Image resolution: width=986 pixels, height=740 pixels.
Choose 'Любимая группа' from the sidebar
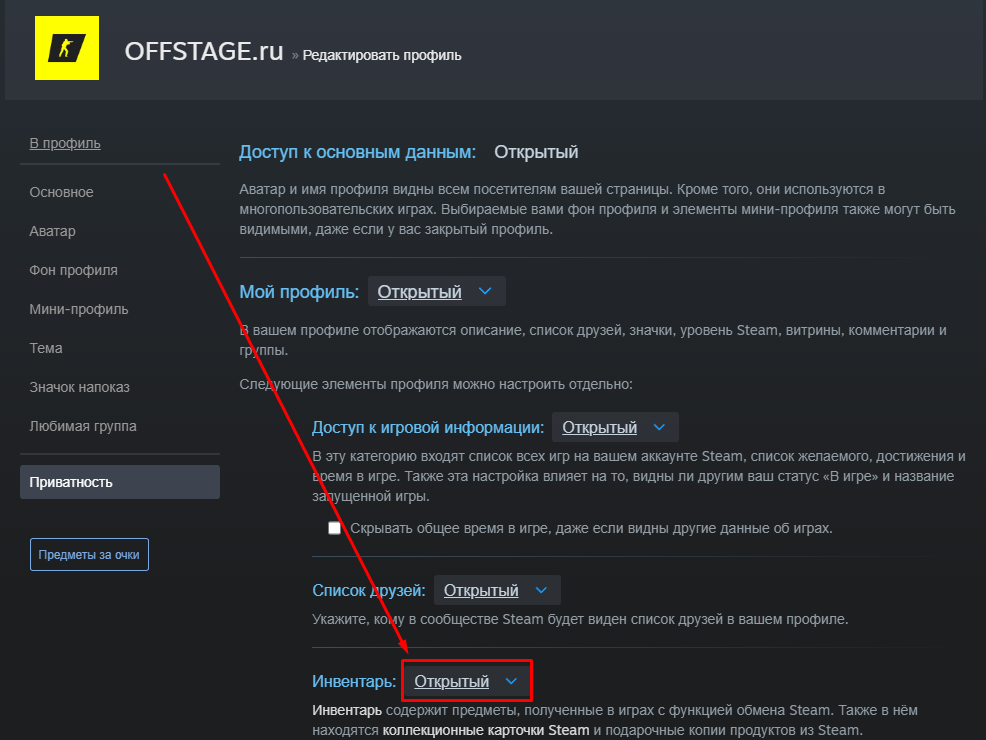click(83, 426)
